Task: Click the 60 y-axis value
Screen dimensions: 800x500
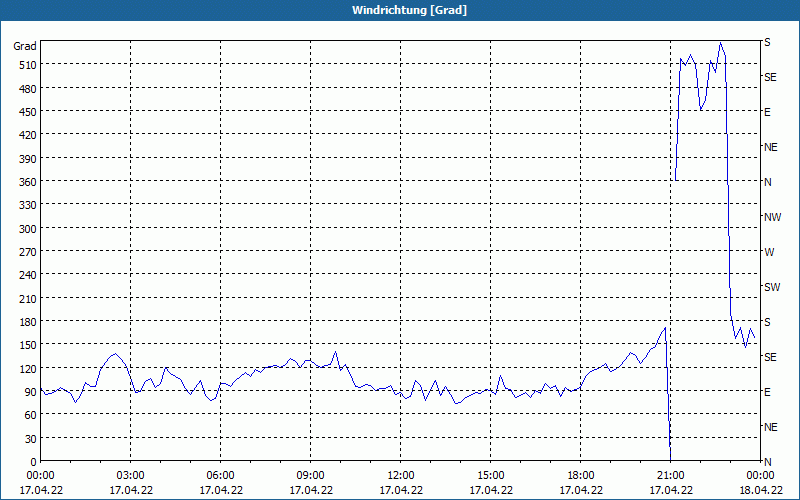Action: click(31, 415)
